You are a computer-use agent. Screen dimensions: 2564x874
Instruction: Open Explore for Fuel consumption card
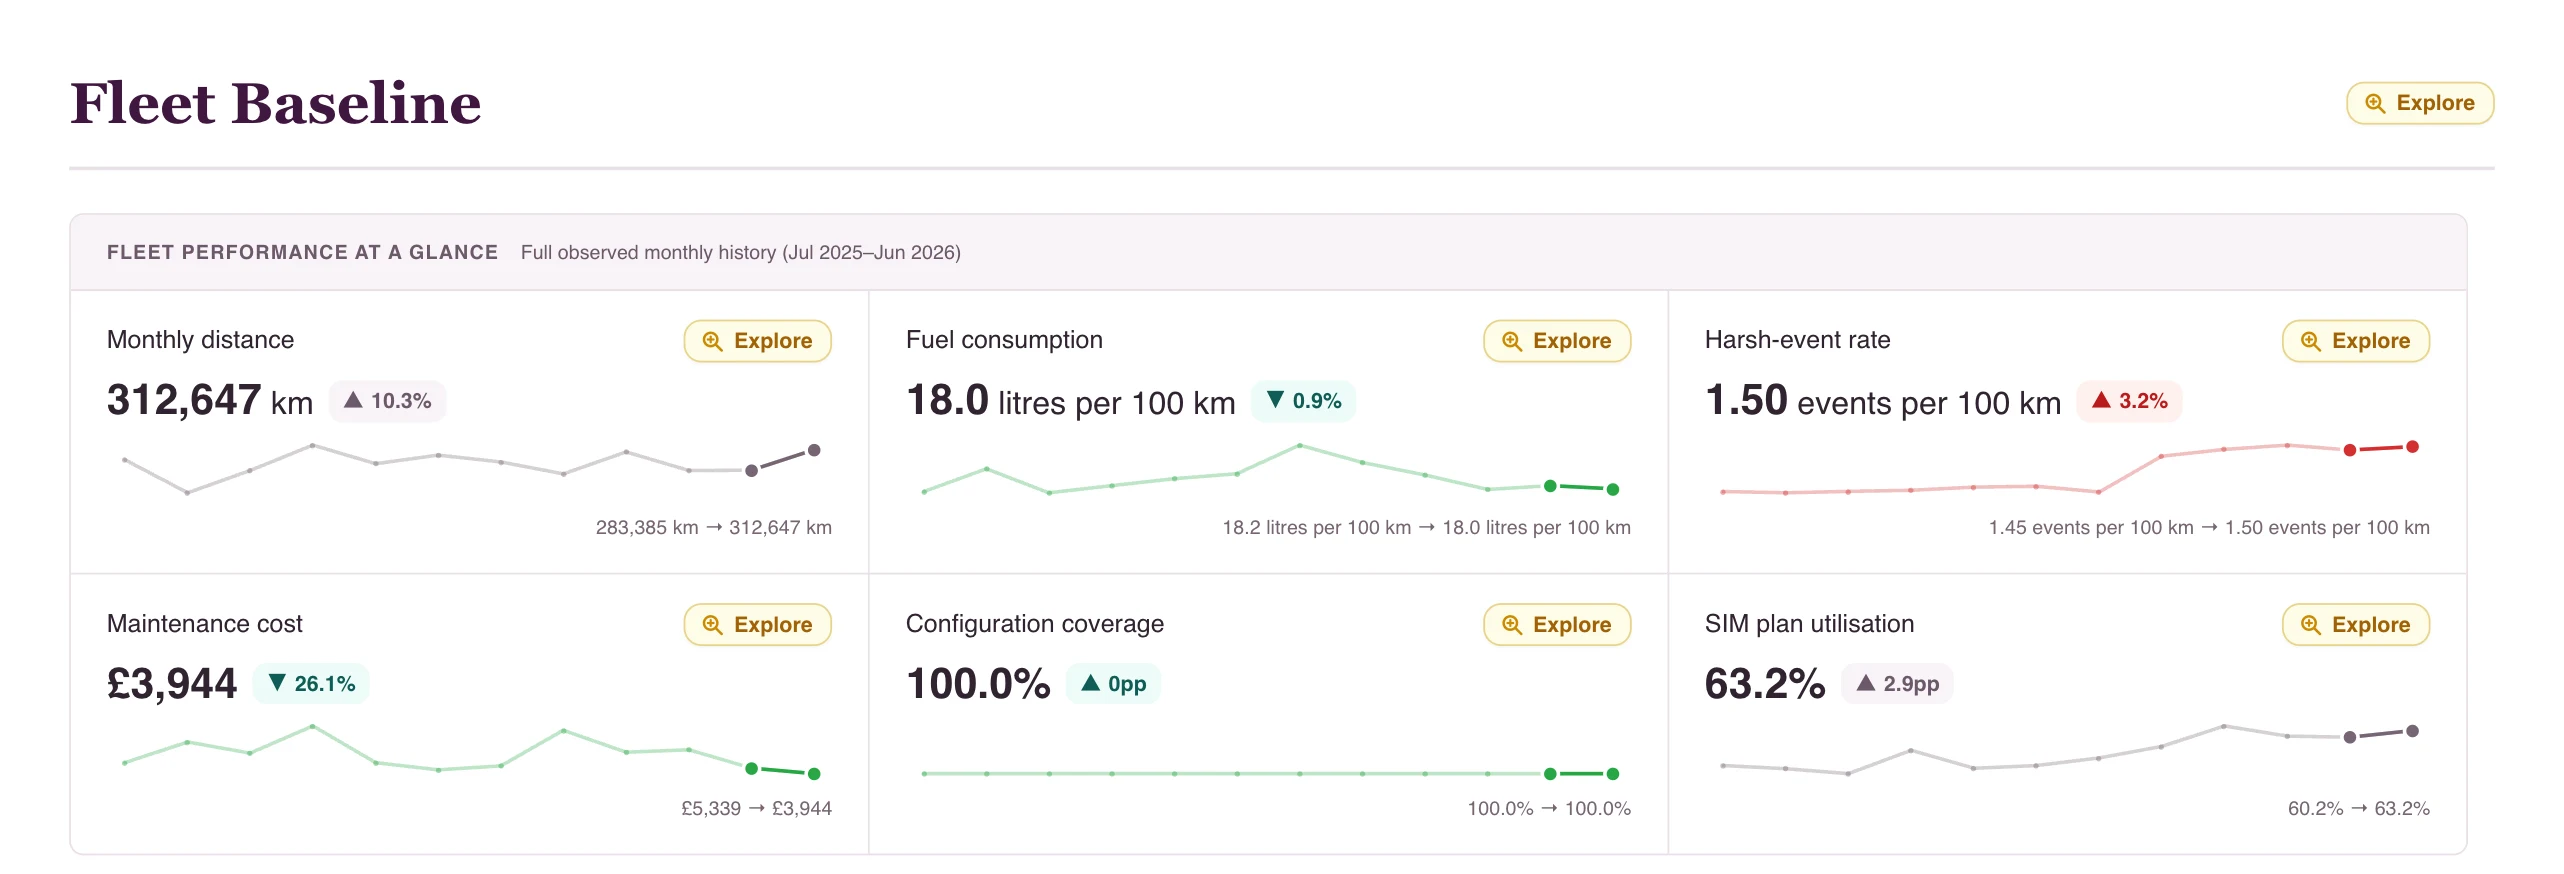[1556, 341]
